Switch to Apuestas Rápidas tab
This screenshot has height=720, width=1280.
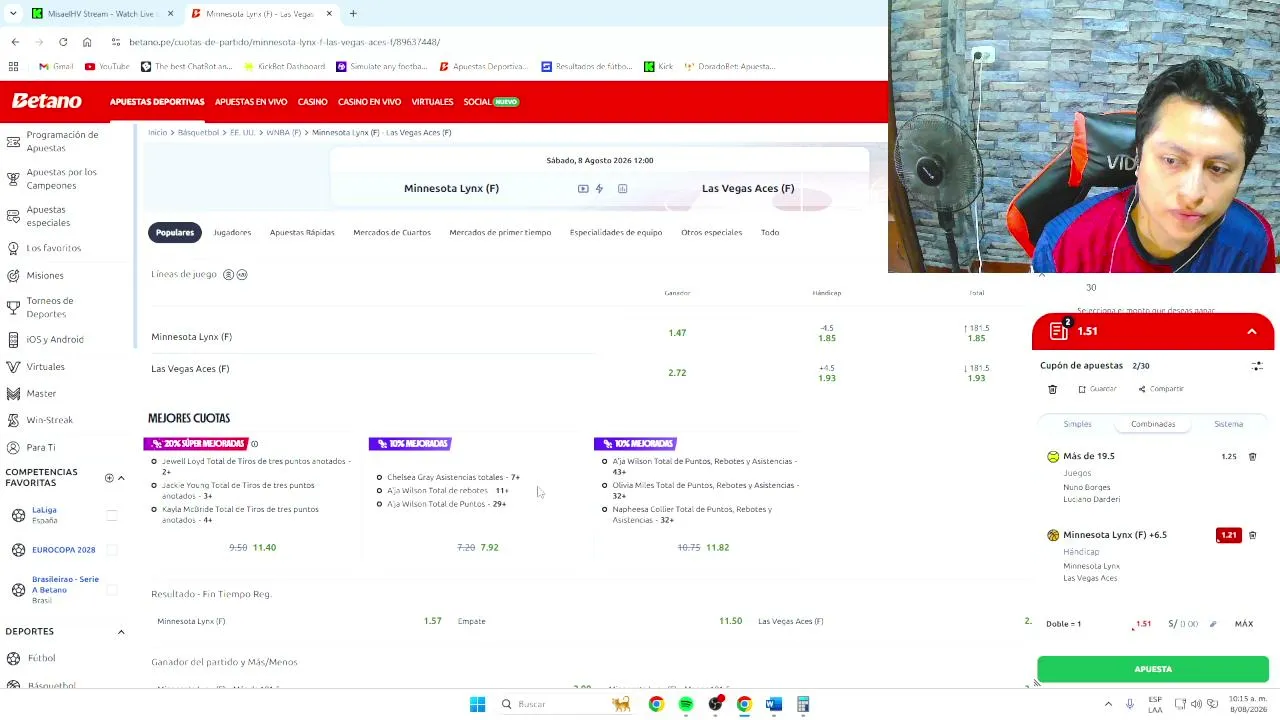coord(302,232)
